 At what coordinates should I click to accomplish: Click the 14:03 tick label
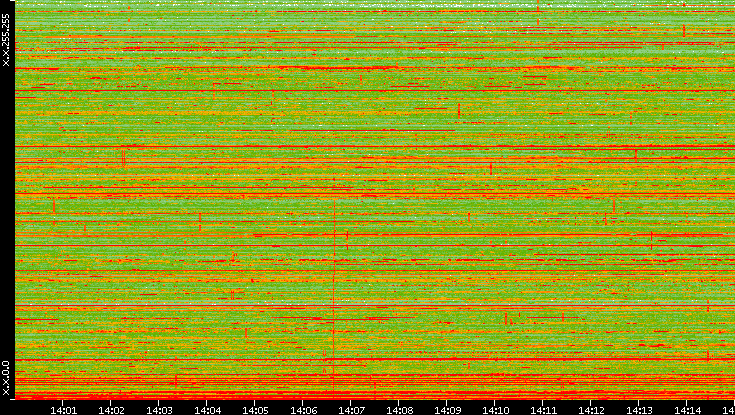tap(159, 410)
